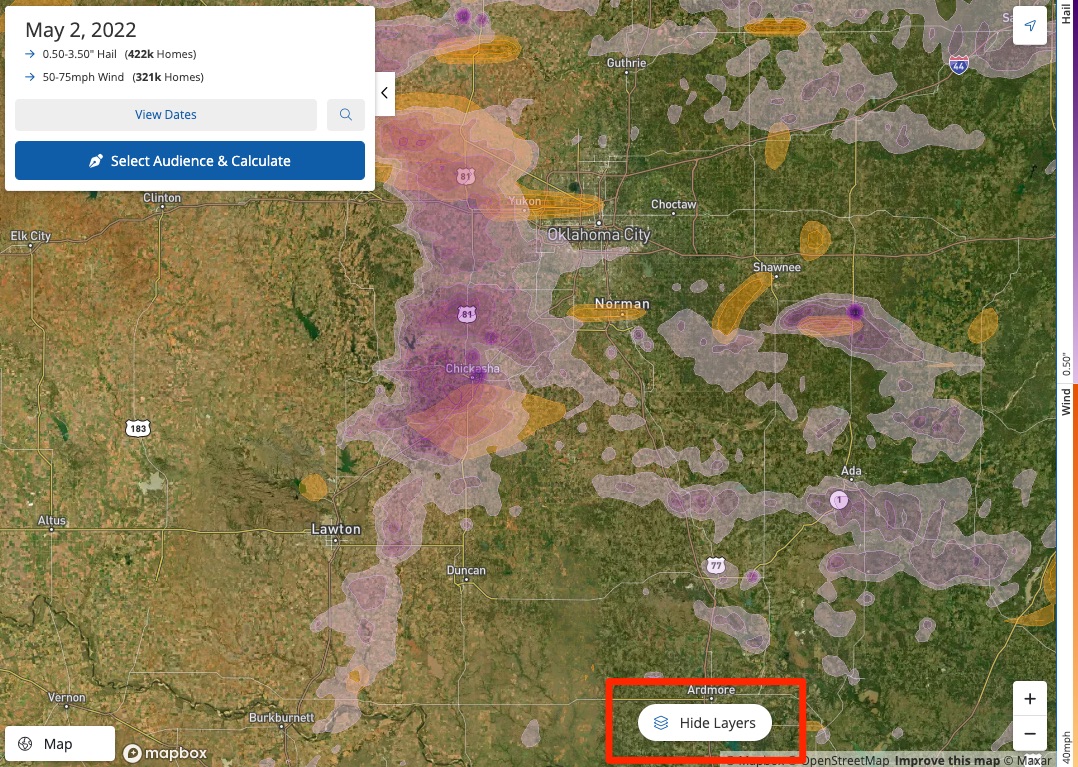Click Select Audience & Calculate
The height and width of the screenshot is (767, 1078).
pyautogui.click(x=190, y=161)
